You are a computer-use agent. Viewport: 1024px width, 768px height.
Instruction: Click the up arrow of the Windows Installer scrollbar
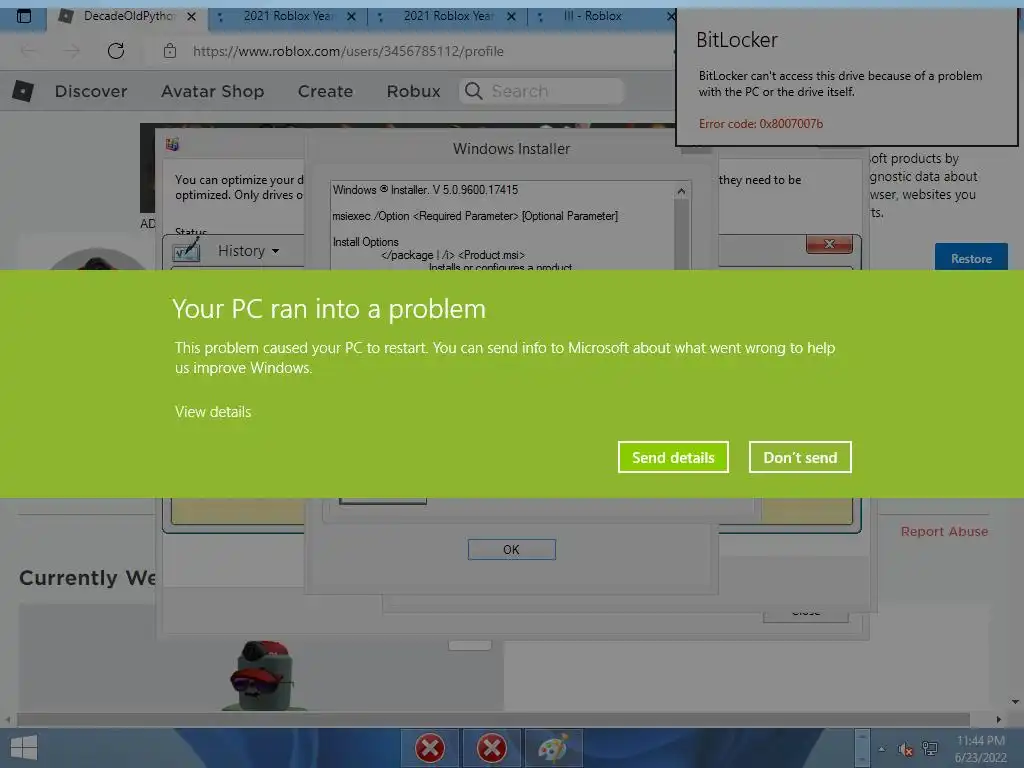(681, 191)
